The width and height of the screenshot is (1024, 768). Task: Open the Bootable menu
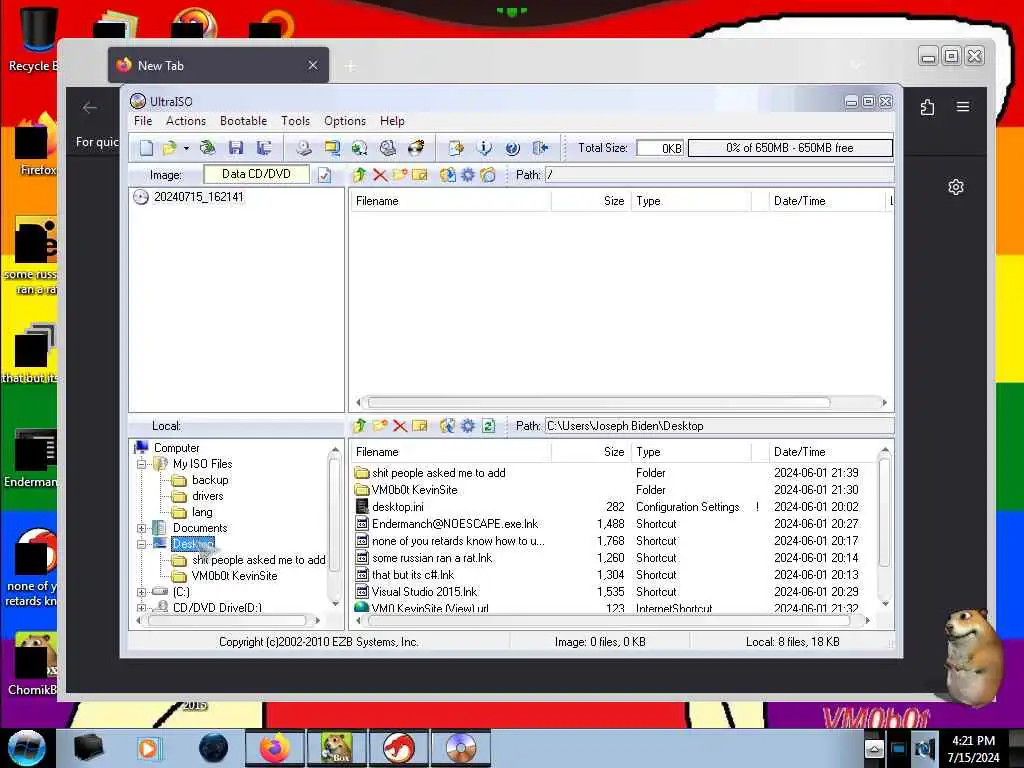click(244, 121)
